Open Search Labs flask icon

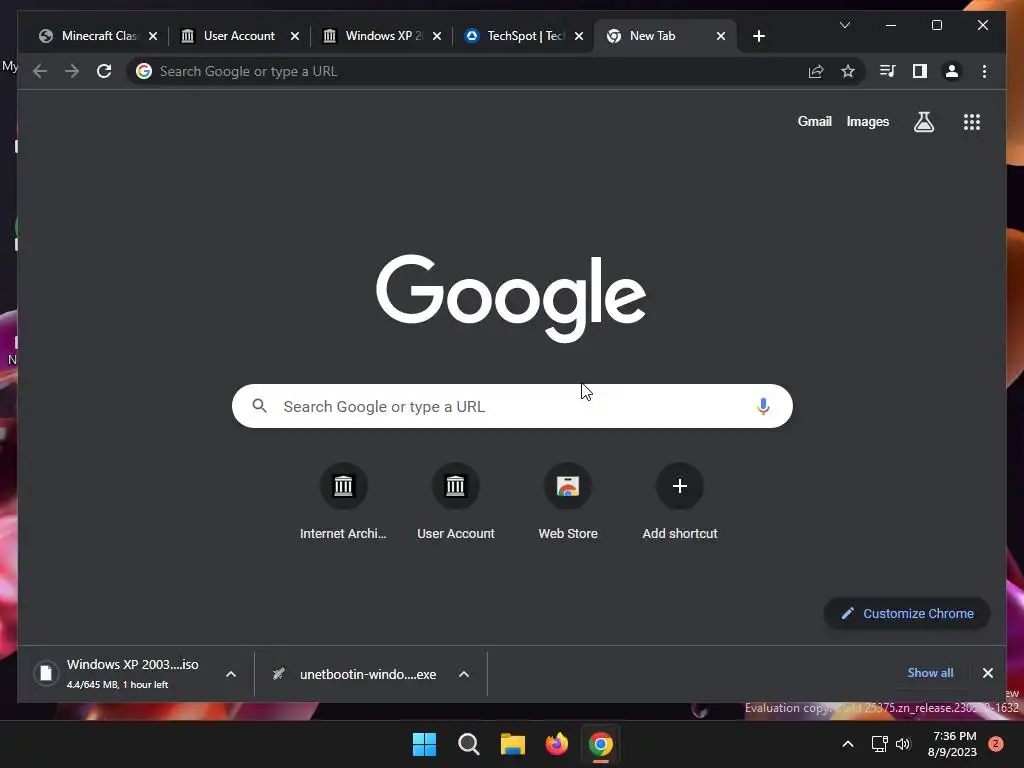pos(923,122)
